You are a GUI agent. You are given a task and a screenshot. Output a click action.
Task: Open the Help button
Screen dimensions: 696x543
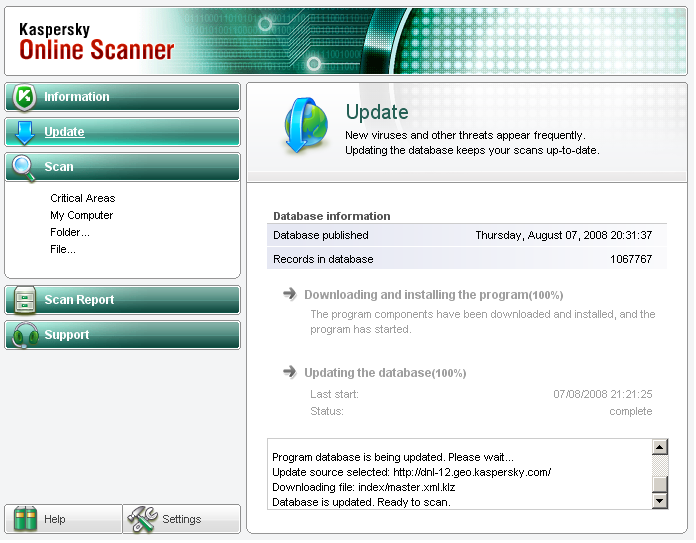[63, 520]
